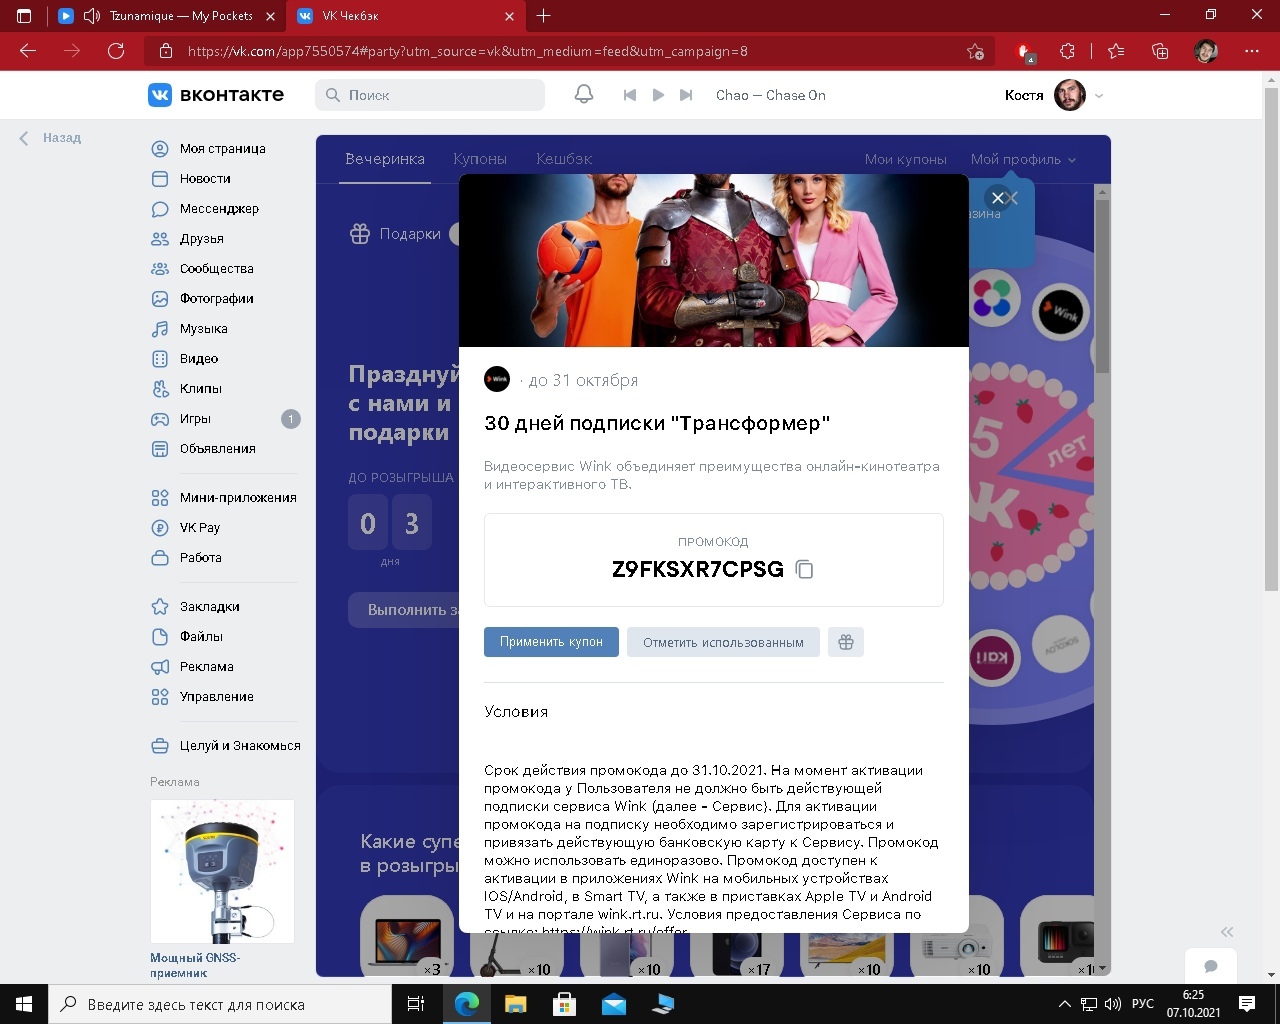Click the Поиск search field
The image size is (1280, 1024).
(x=431, y=95)
